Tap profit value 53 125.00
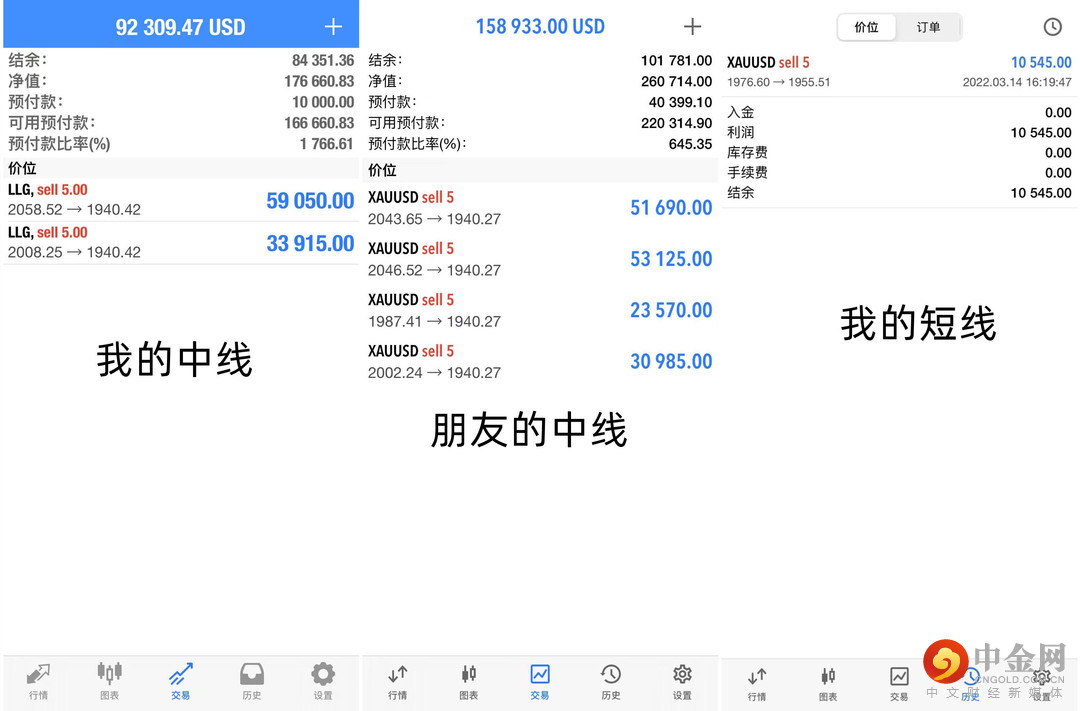The height and width of the screenshot is (711, 1080). (671, 259)
